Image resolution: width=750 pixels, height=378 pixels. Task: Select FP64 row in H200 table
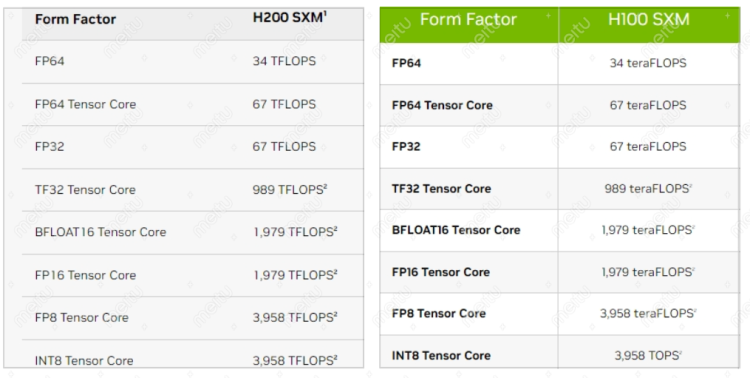tap(193, 61)
